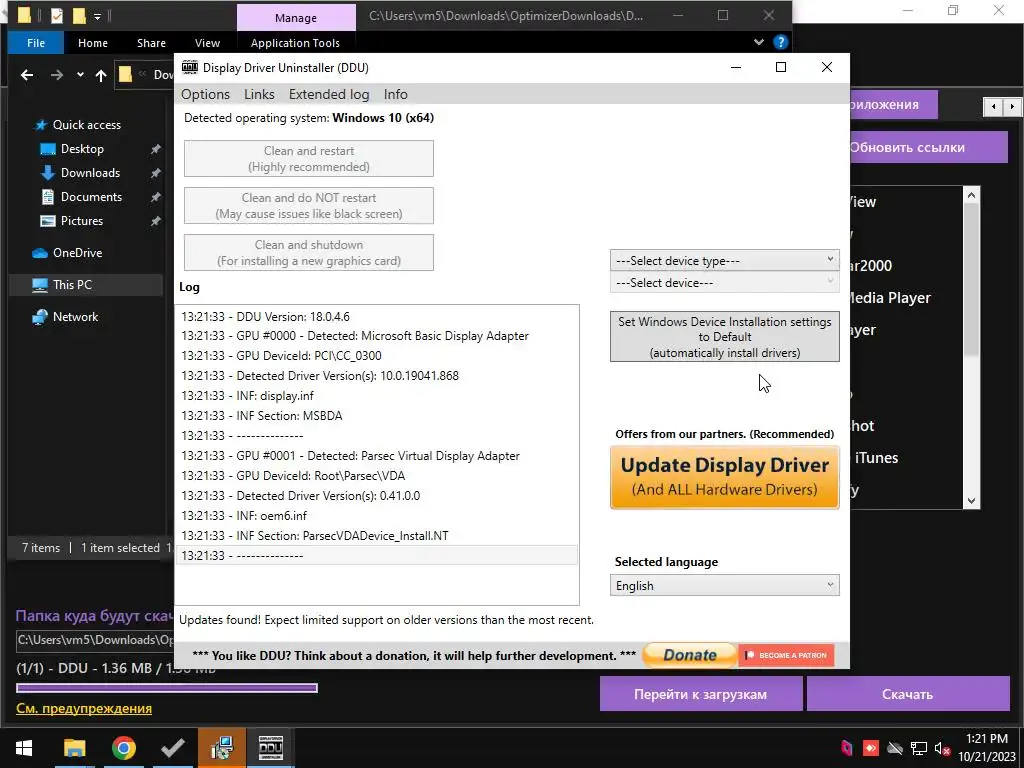This screenshot has width=1024, height=768.
Task: Click the Become a Patron button
Action: point(786,655)
